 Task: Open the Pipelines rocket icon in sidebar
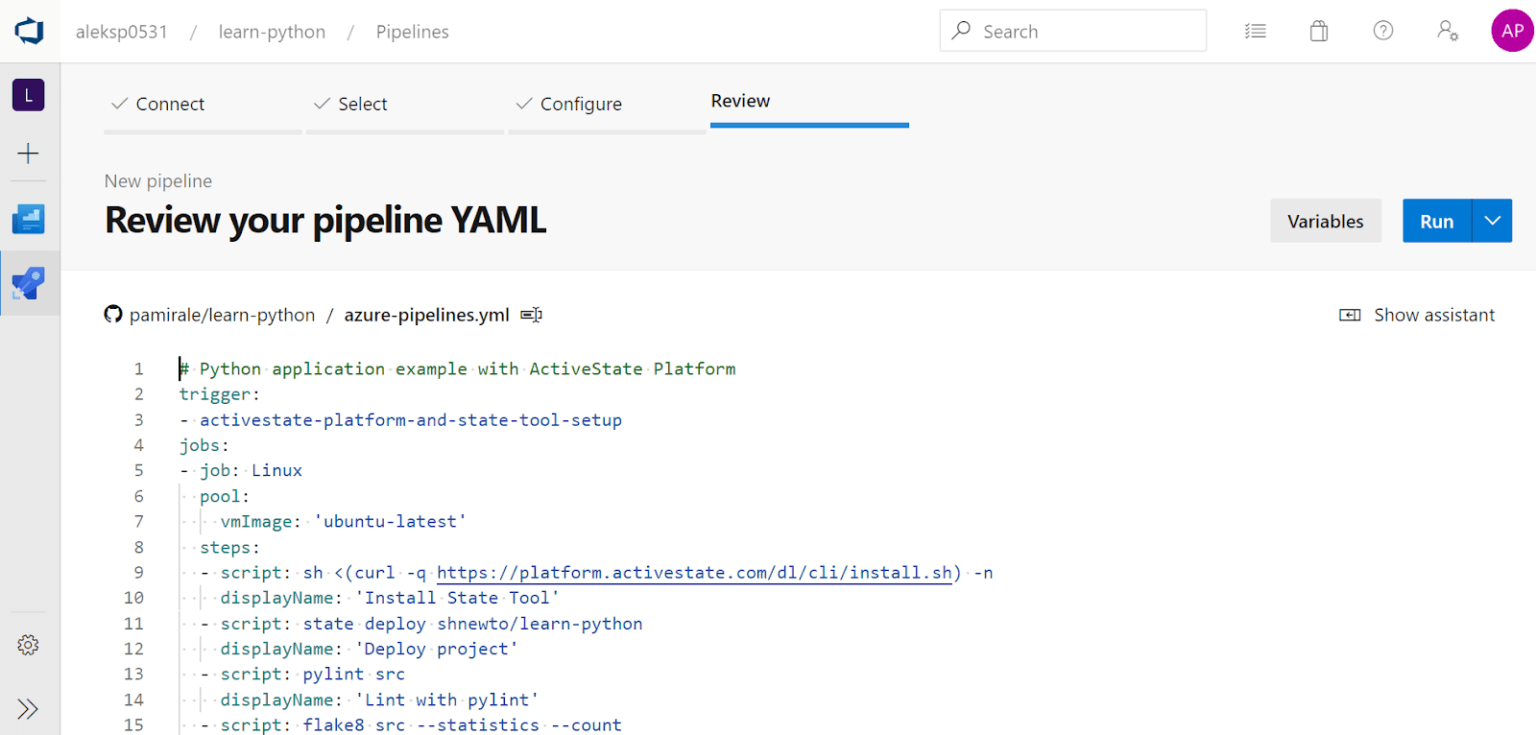29,283
